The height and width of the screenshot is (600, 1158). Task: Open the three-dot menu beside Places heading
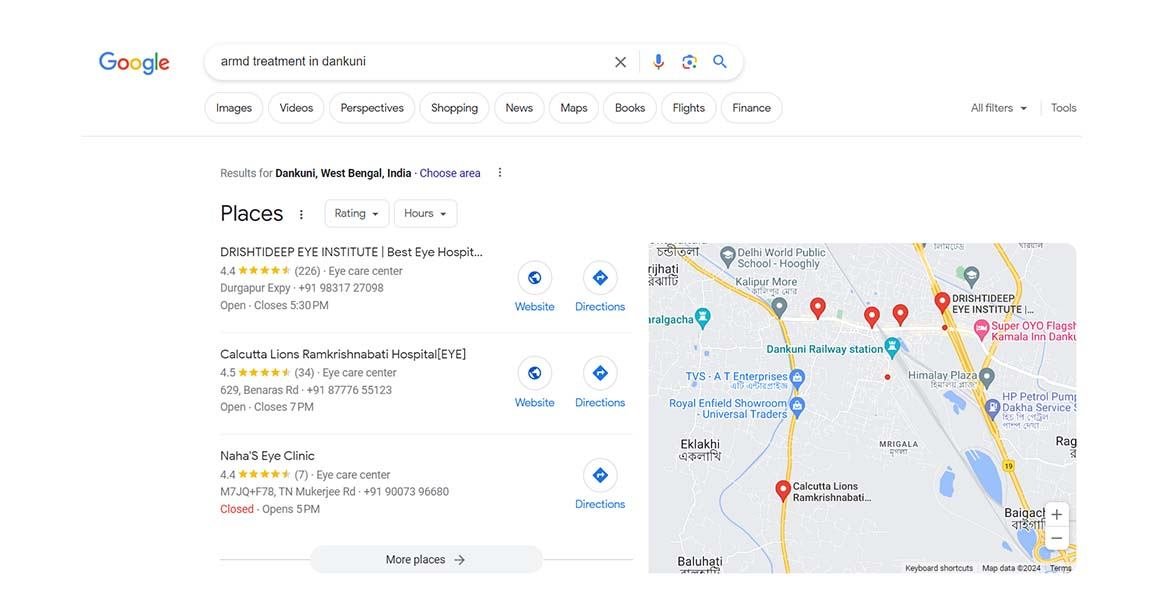tap(301, 214)
